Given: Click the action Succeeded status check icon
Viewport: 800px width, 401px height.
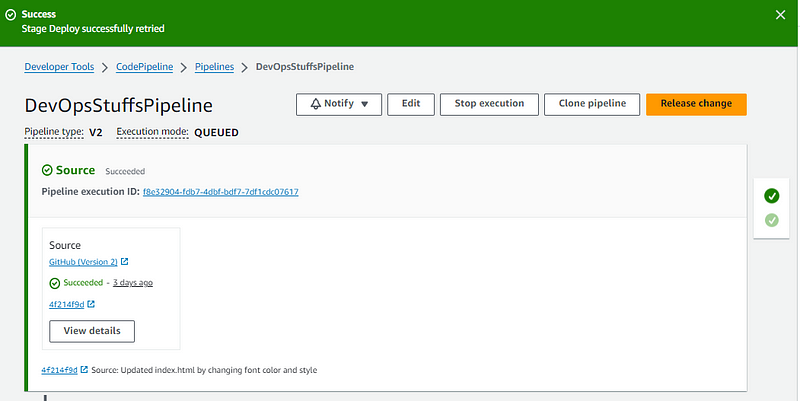Looking at the screenshot, I should 55,283.
